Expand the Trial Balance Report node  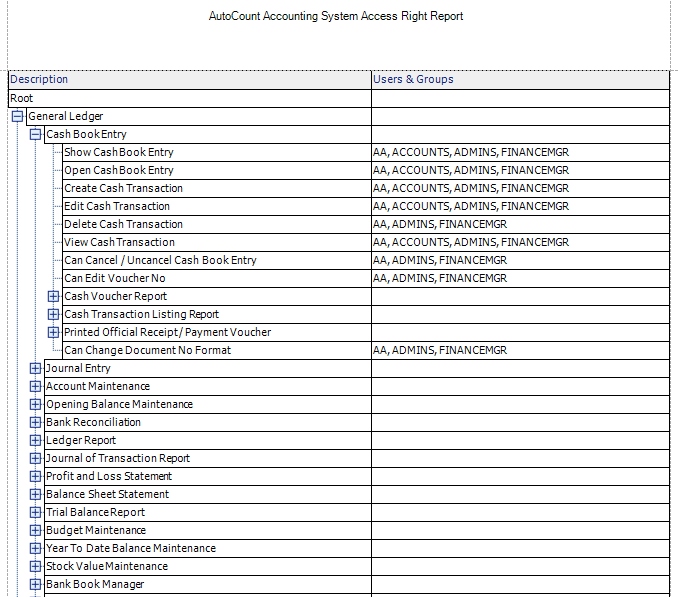point(35,512)
